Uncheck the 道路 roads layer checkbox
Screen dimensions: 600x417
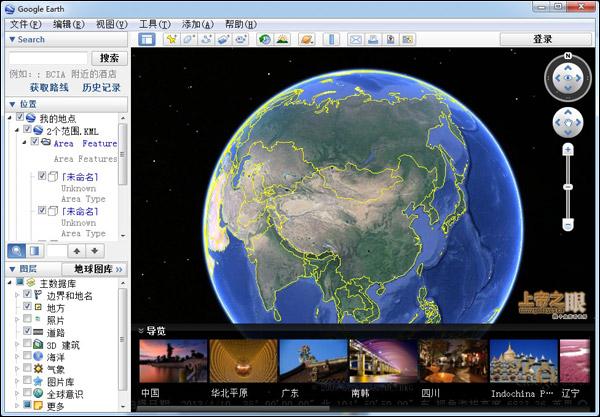27,330
